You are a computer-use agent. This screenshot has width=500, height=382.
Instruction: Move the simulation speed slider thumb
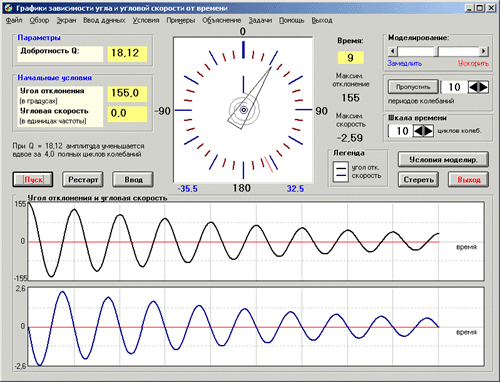pyautogui.click(x=437, y=51)
